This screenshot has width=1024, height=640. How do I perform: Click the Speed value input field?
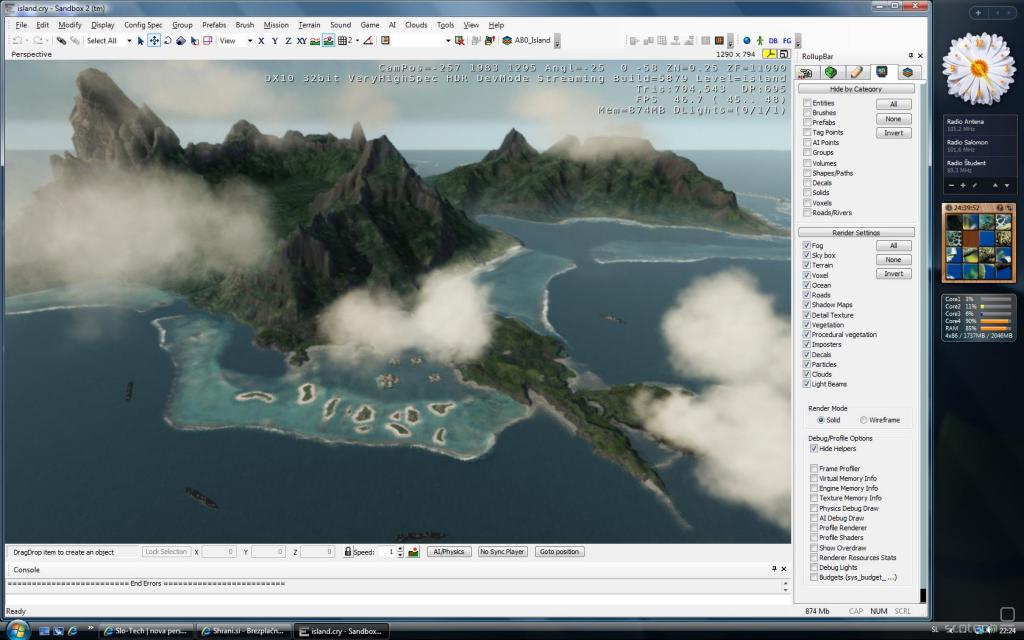coord(387,552)
